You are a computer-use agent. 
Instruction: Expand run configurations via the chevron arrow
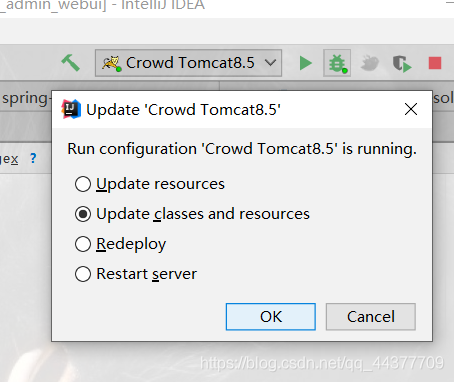[x=270, y=63]
